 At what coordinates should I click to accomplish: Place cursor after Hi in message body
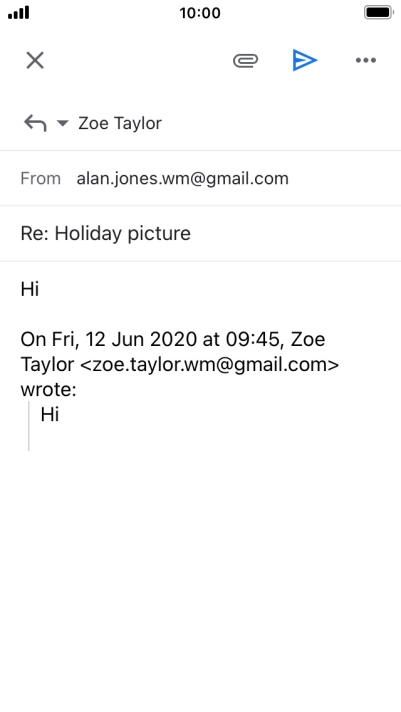[40, 289]
